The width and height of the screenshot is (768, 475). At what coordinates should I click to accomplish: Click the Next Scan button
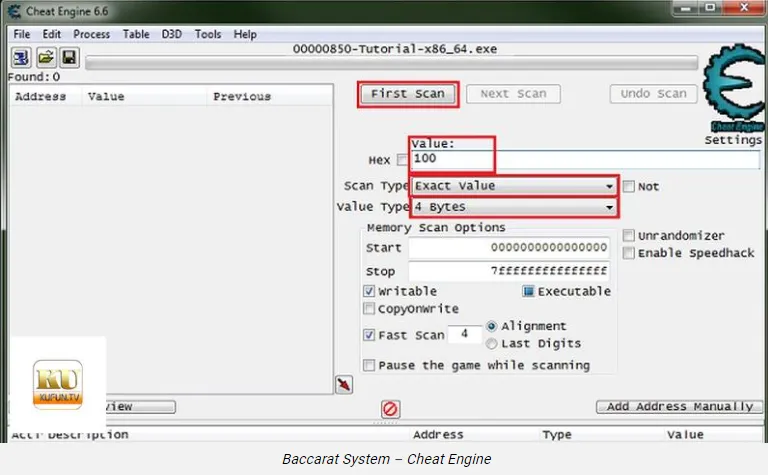tap(513, 94)
